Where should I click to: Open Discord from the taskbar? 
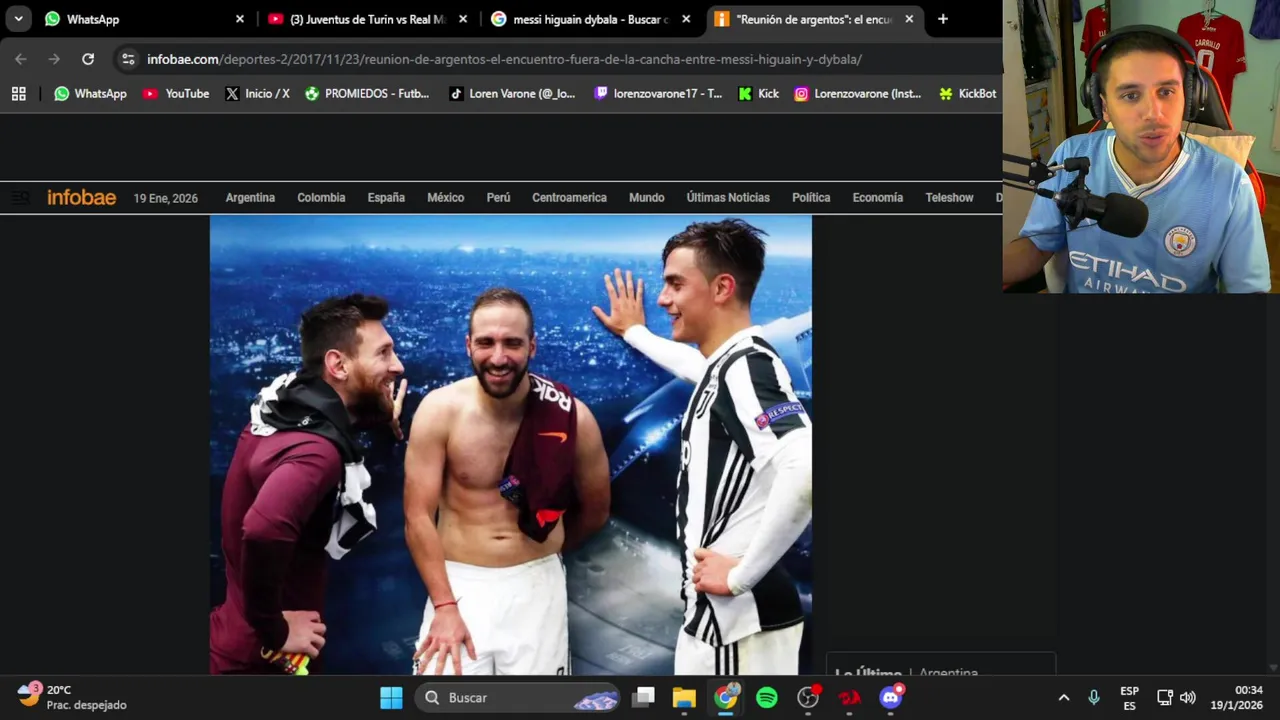click(890, 697)
